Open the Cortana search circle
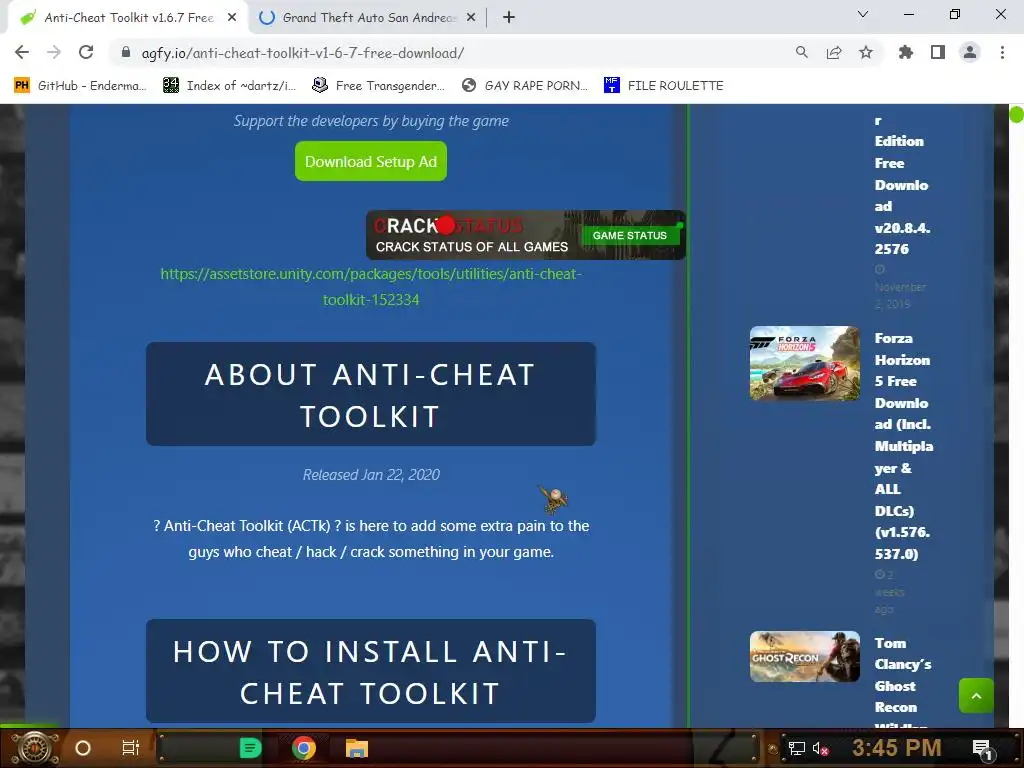The image size is (1024, 768). tap(83, 748)
